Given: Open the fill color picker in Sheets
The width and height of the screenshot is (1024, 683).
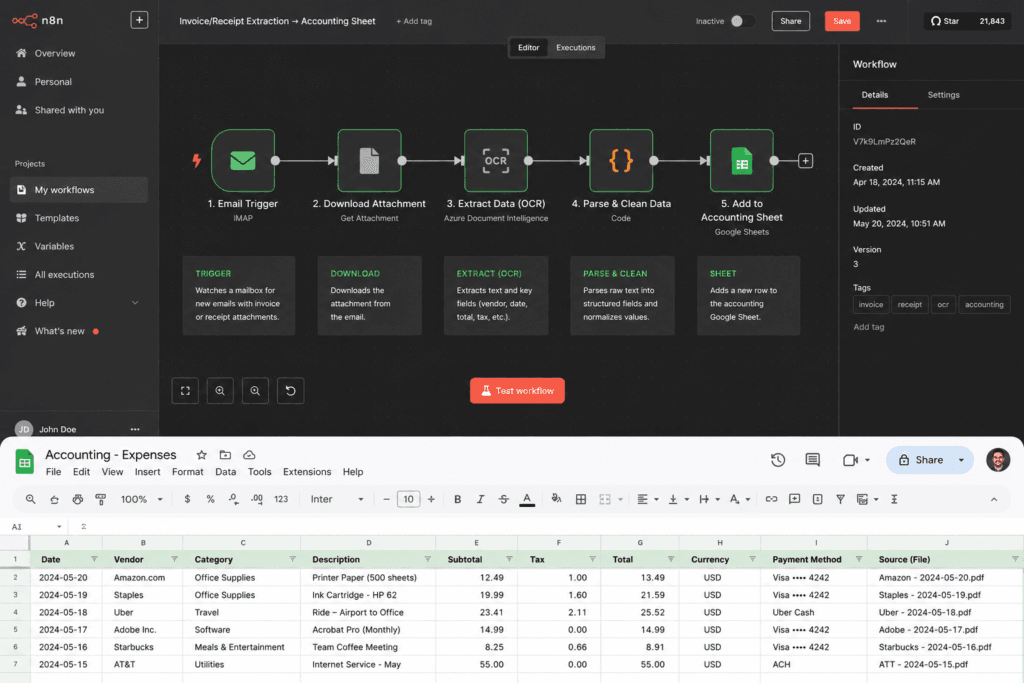Looking at the screenshot, I should pos(556,499).
